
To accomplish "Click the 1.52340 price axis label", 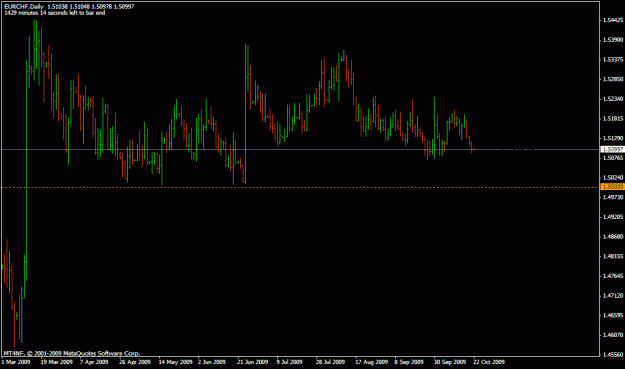I will click(613, 99).
